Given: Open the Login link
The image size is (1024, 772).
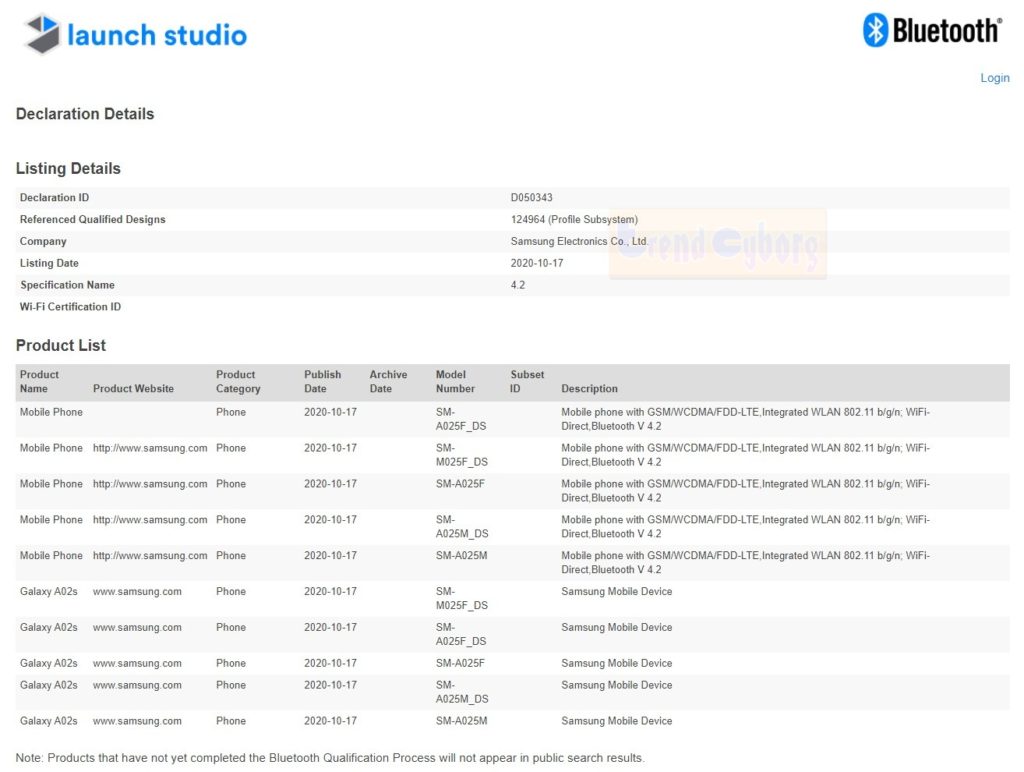Looking at the screenshot, I should 994,78.
